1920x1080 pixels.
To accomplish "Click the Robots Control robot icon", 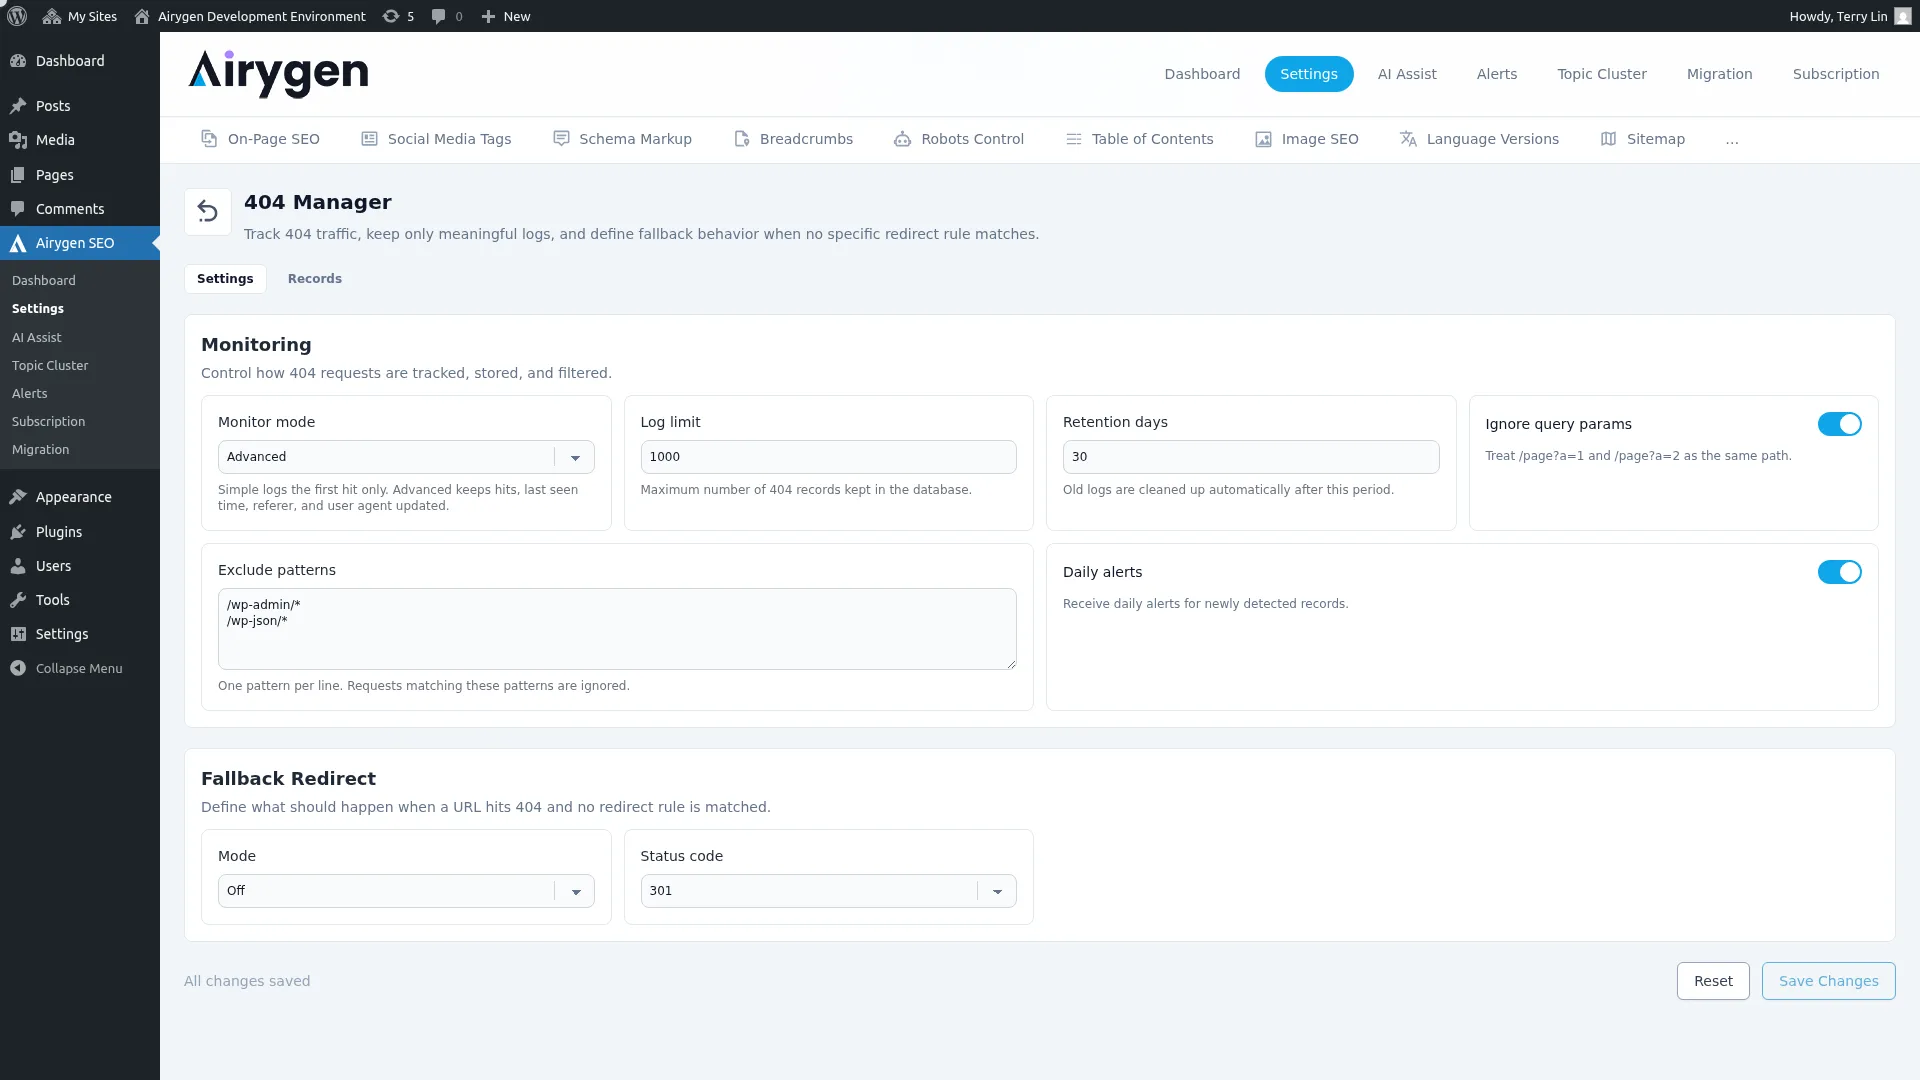I will (903, 139).
